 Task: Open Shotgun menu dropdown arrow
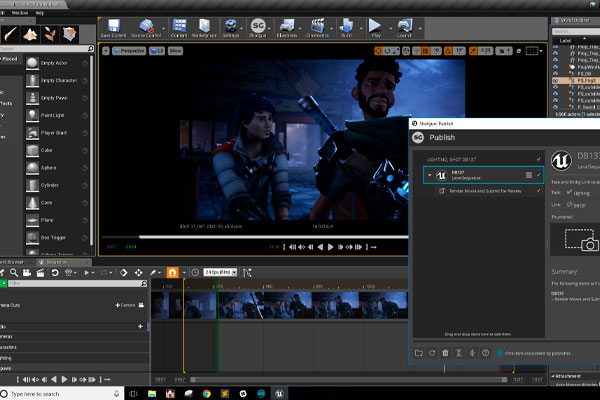point(269,29)
